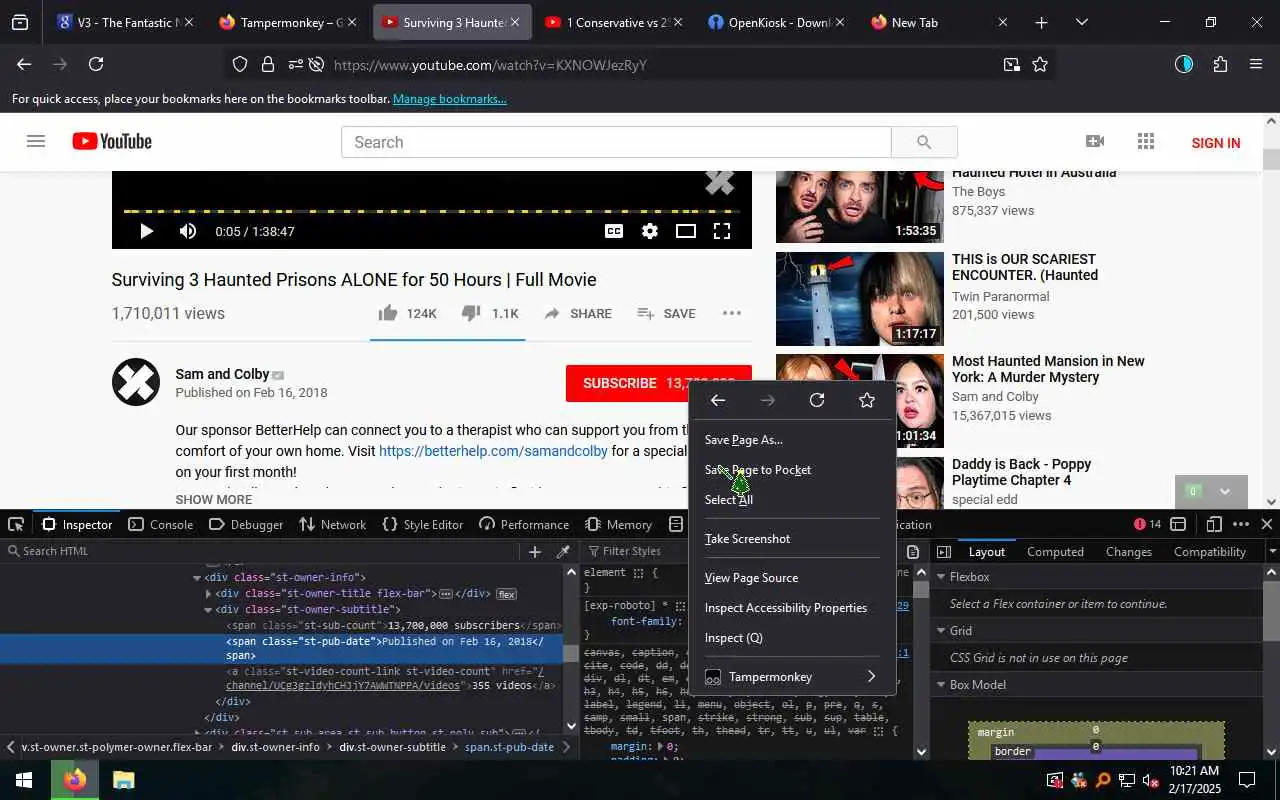The height and width of the screenshot is (800, 1280).
Task: Collapse the st-owner-subtitle div node
Action: click(208, 610)
